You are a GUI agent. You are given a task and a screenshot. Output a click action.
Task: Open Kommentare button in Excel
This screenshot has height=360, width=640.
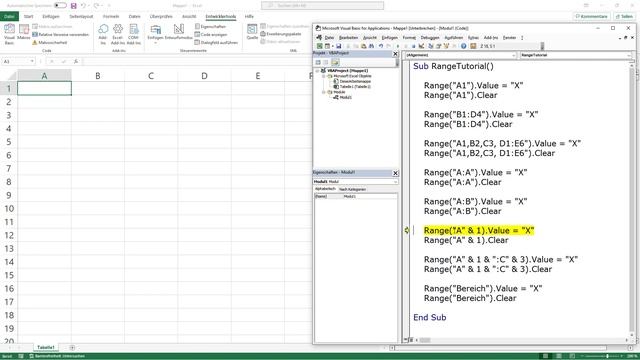coord(591,16)
